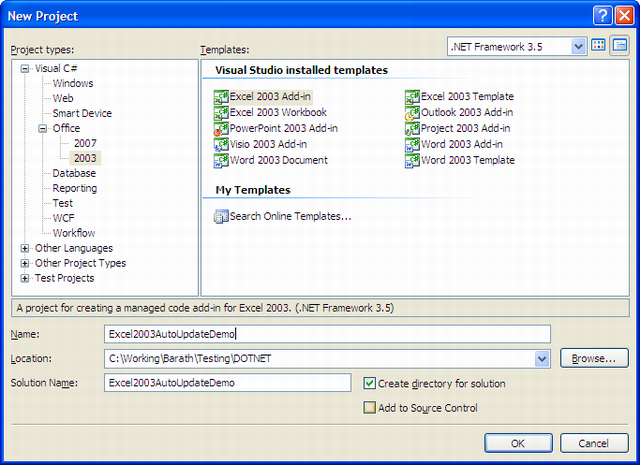Screen dimensions: 640x465
Task: Select Web project type
Action: (x=63, y=98)
